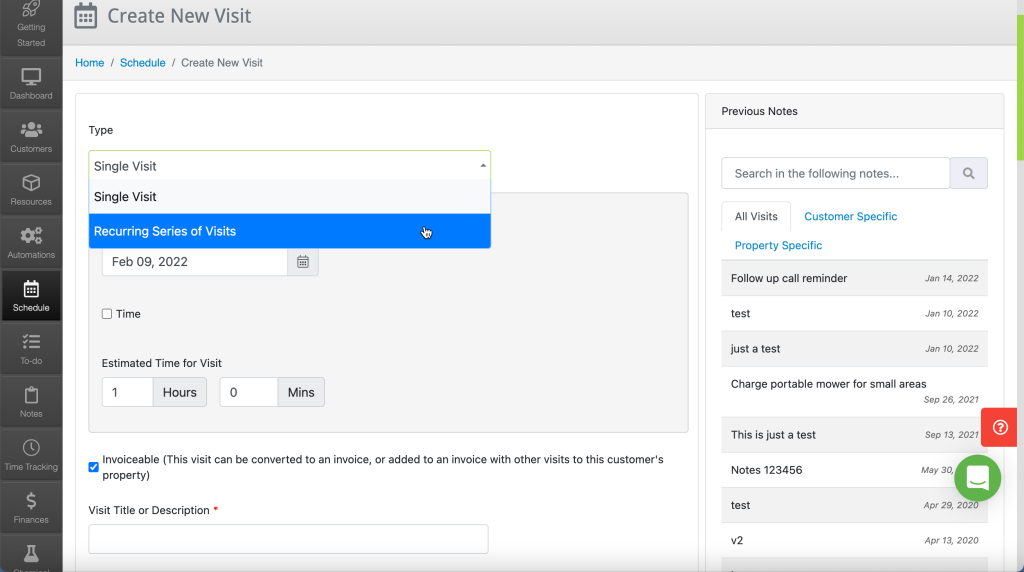Switch to Customer Specific tab
Viewport: 1024px width, 572px height.
(x=850, y=216)
